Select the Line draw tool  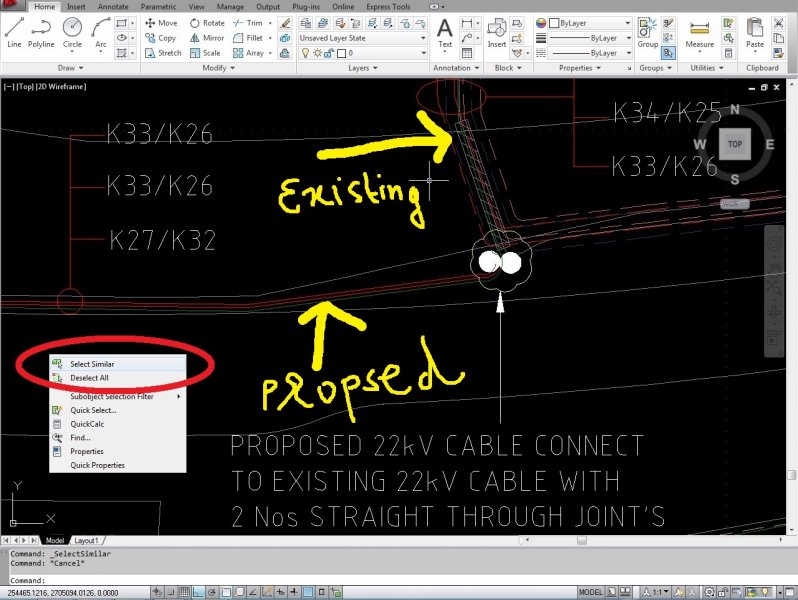click(14, 33)
